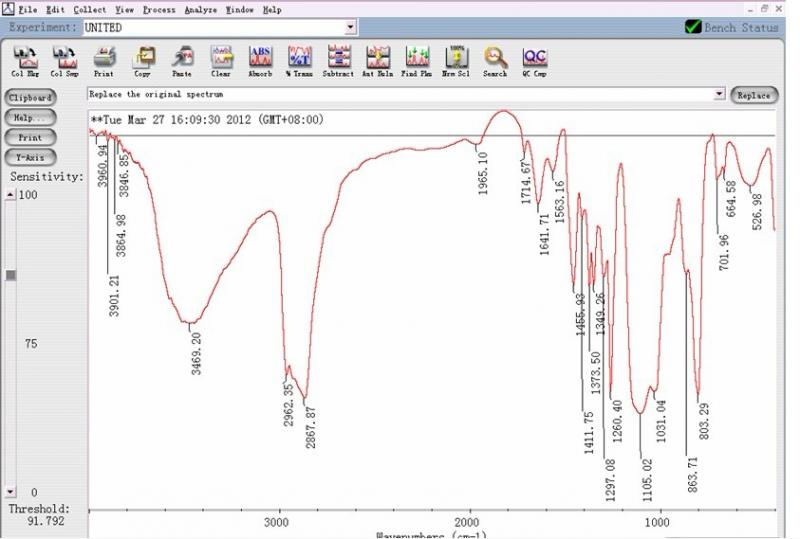Select the 1563.16 peak label
The image size is (800, 539).
560,202
